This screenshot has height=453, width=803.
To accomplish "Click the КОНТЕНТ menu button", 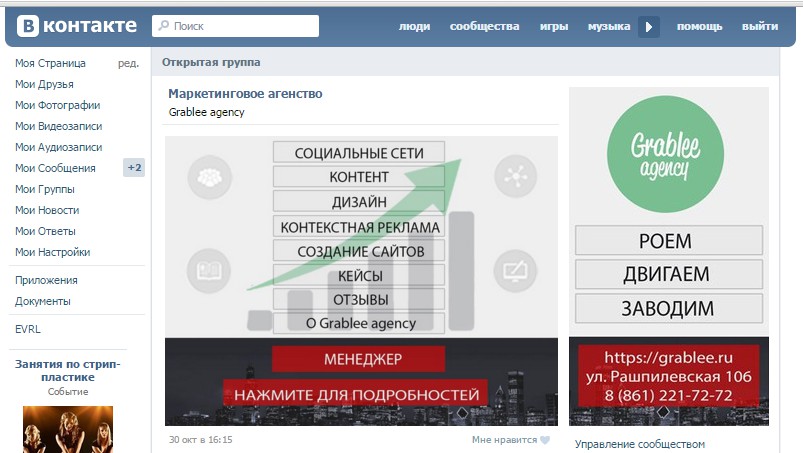I will [x=359, y=177].
